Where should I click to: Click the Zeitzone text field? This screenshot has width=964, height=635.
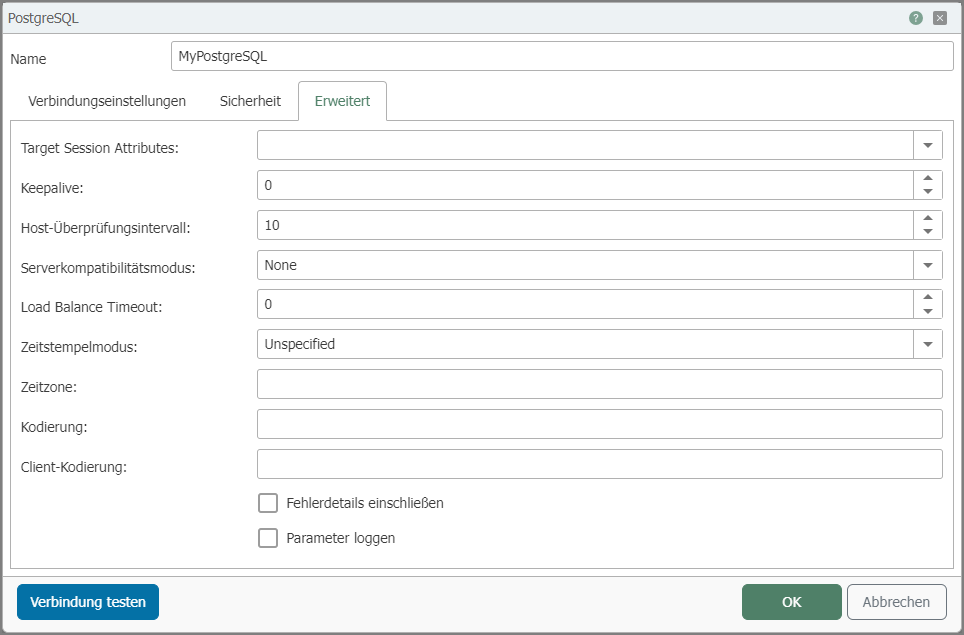tap(599, 385)
